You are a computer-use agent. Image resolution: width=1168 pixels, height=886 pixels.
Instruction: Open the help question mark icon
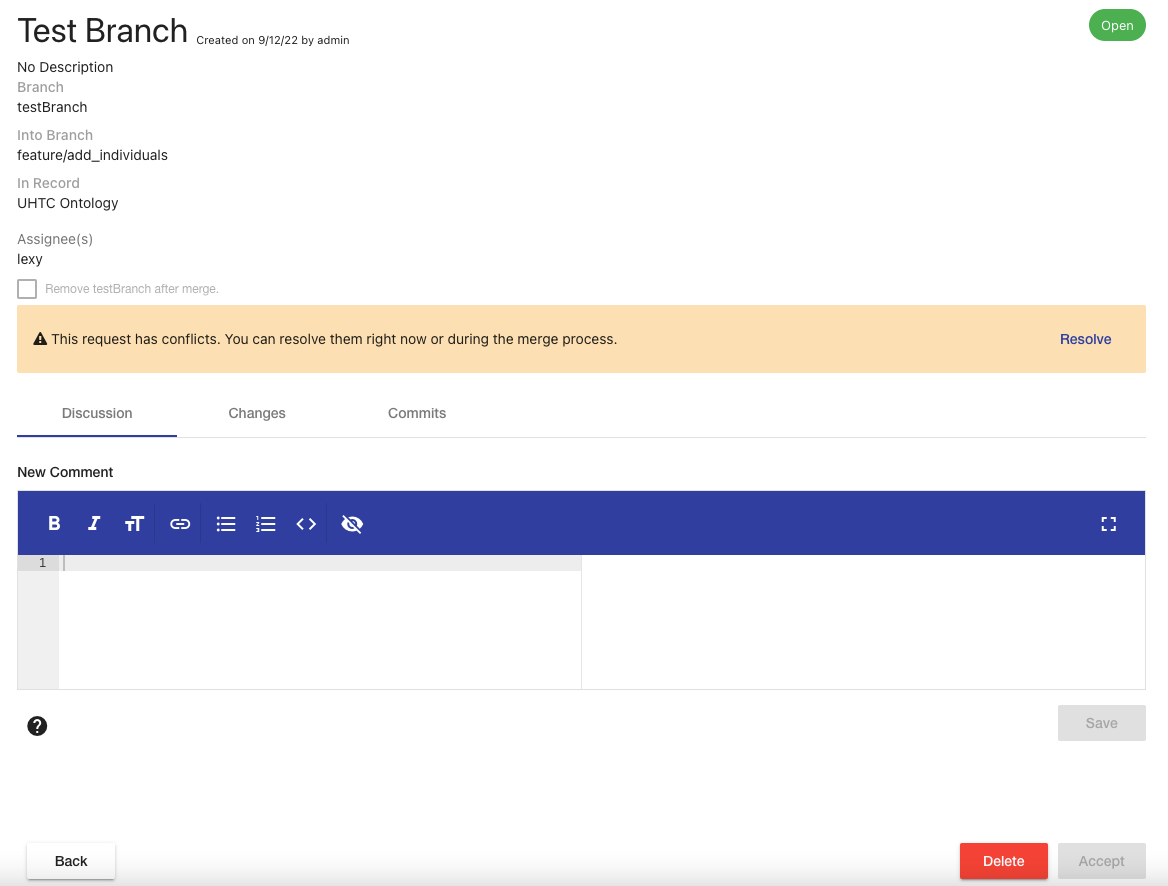tap(37, 726)
